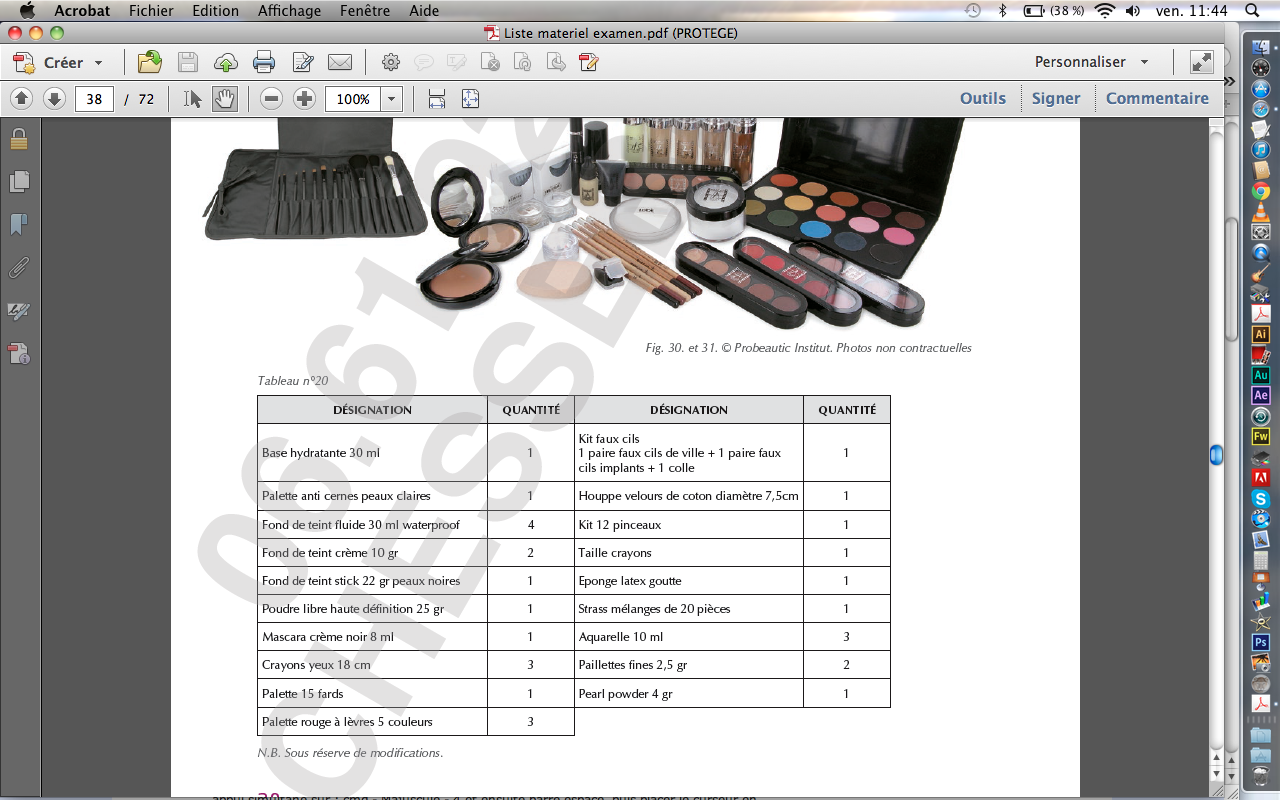Expand the zoom percentage dropdown arrow
Viewport: 1280px width, 800px height.
391,99
